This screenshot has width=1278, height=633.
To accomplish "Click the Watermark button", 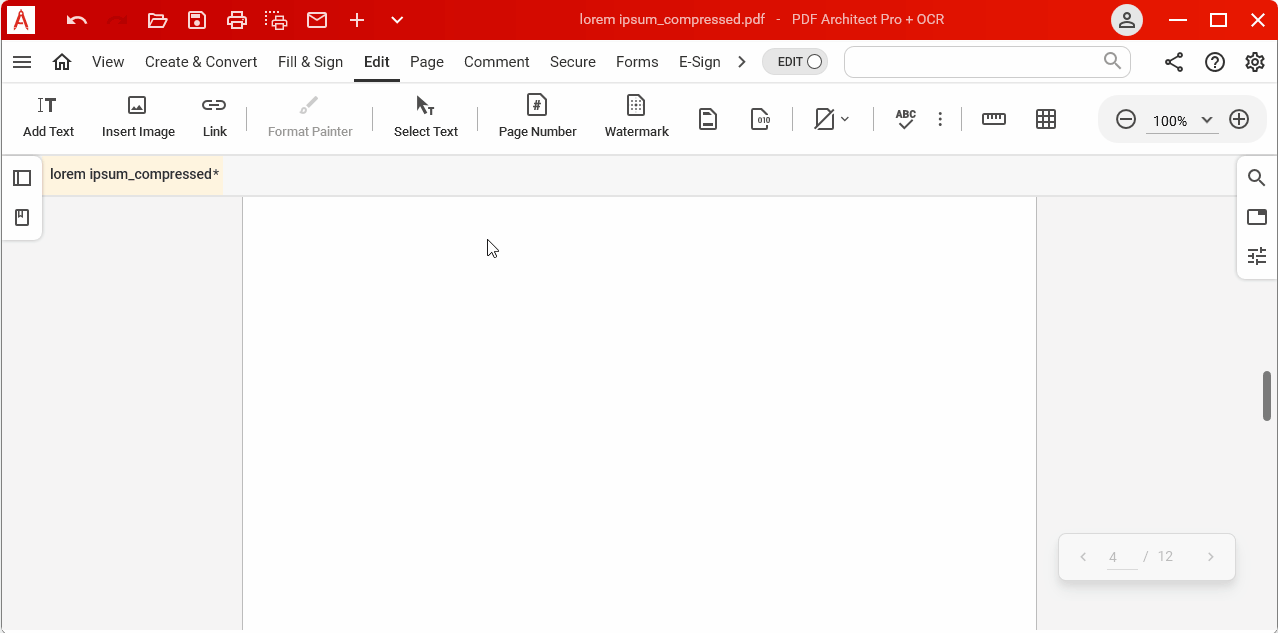I will [636, 118].
